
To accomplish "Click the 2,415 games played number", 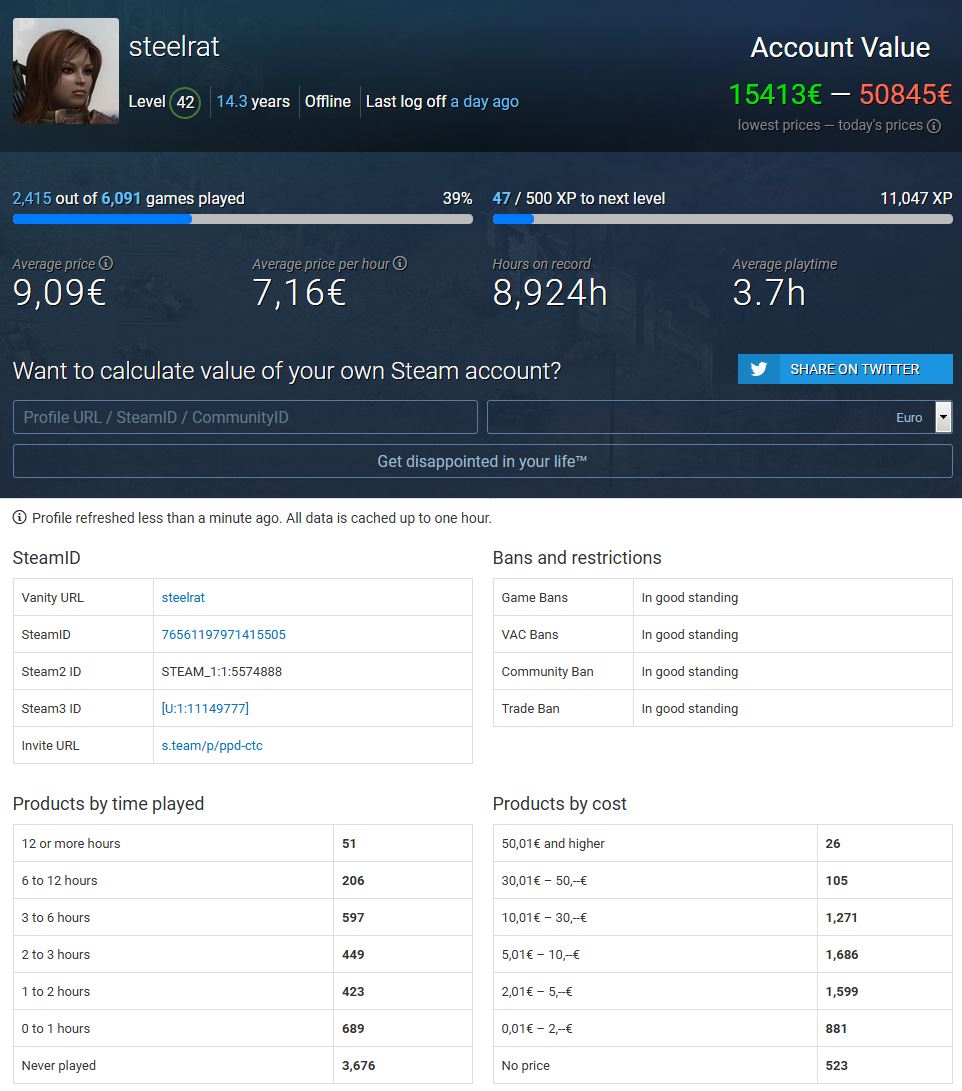I will coord(32,198).
